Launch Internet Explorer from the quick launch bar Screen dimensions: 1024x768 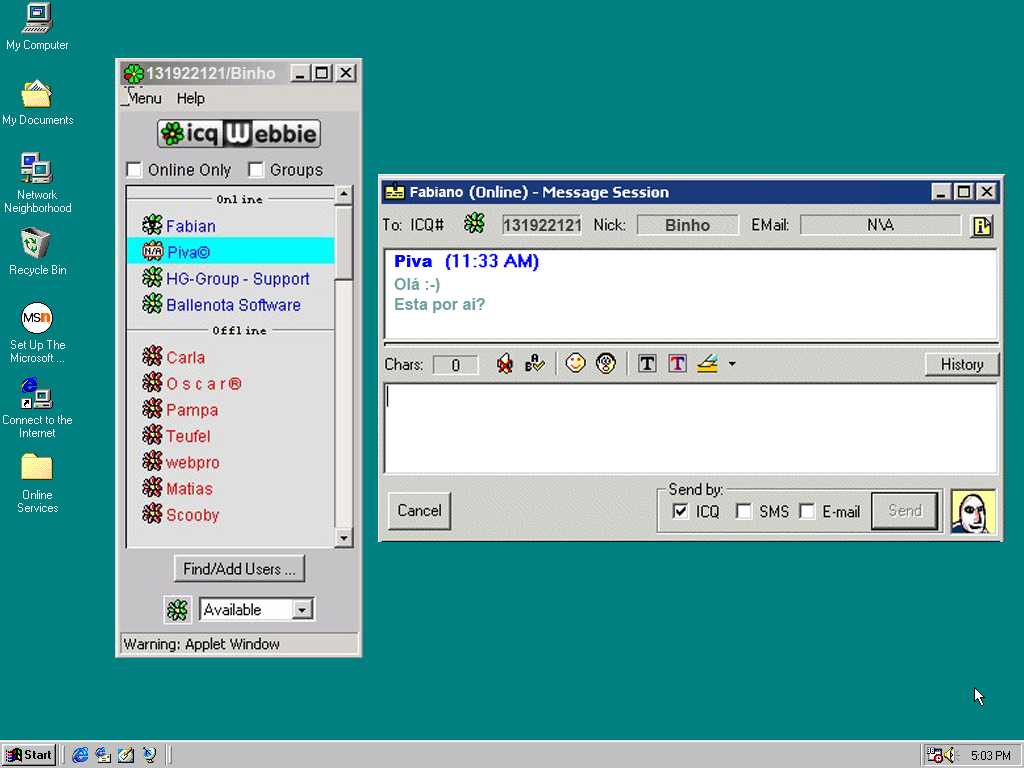click(x=80, y=755)
